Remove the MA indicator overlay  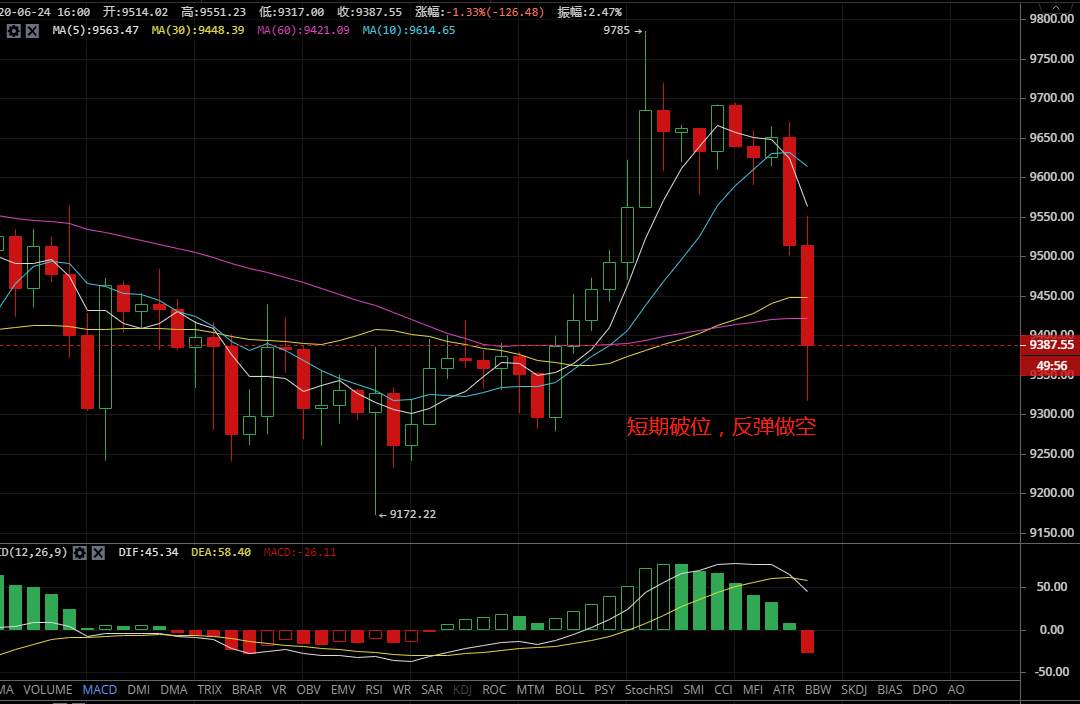coord(32,31)
